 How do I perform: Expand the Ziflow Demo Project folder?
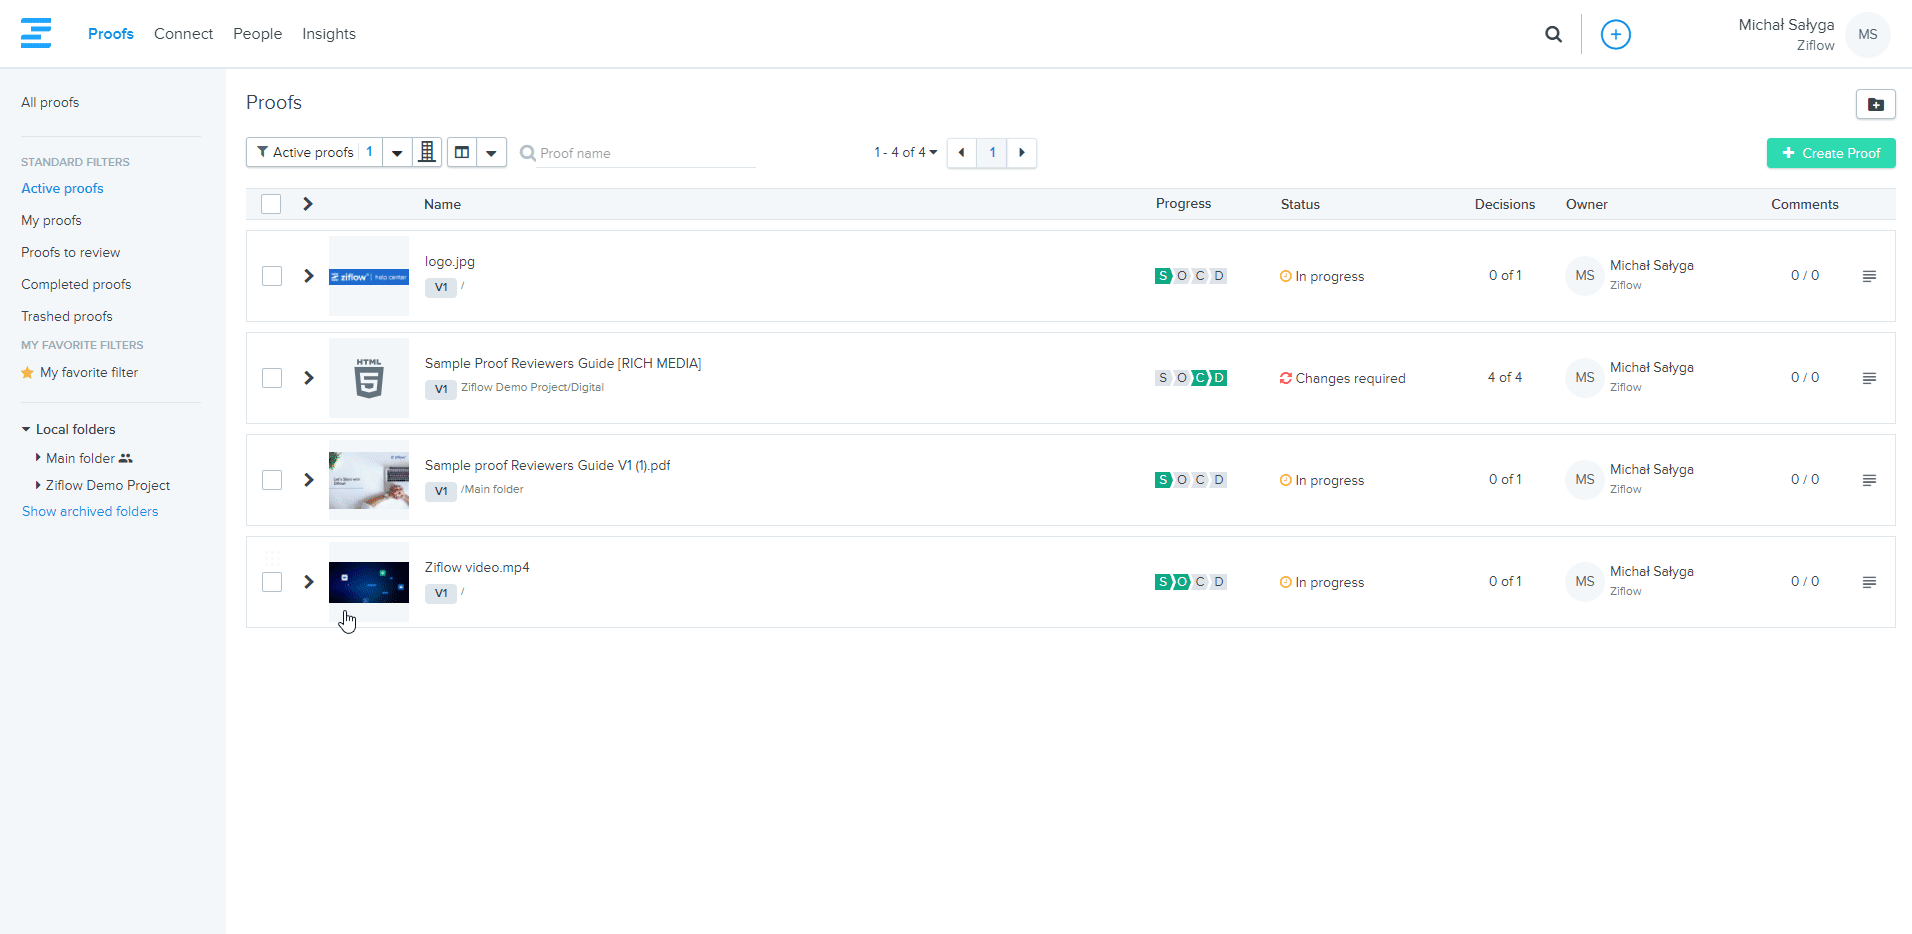38,485
